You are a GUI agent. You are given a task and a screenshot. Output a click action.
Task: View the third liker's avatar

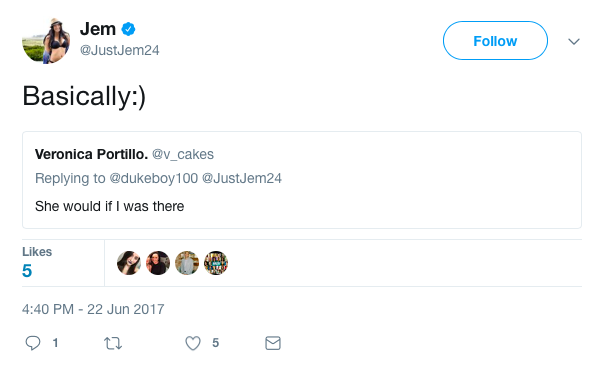tap(187, 263)
